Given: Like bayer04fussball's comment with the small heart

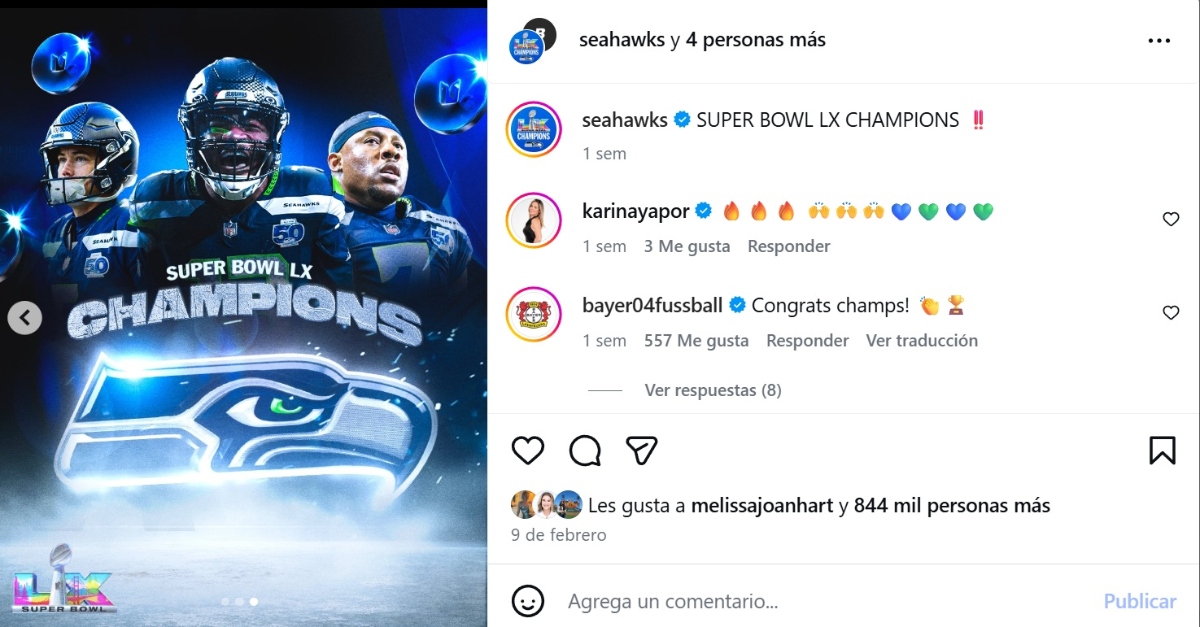Looking at the screenshot, I should pyautogui.click(x=1170, y=312).
